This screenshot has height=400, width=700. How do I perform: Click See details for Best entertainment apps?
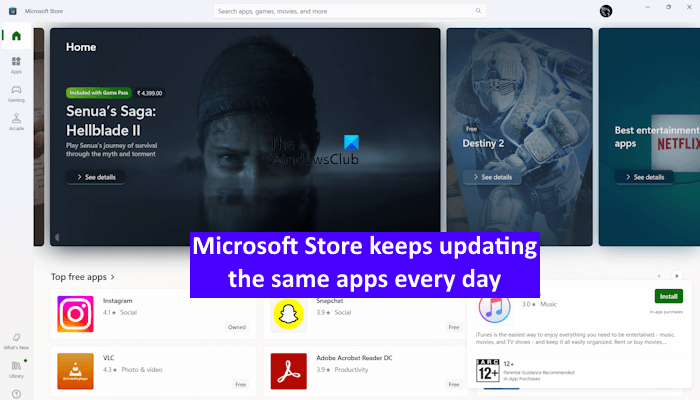645,177
